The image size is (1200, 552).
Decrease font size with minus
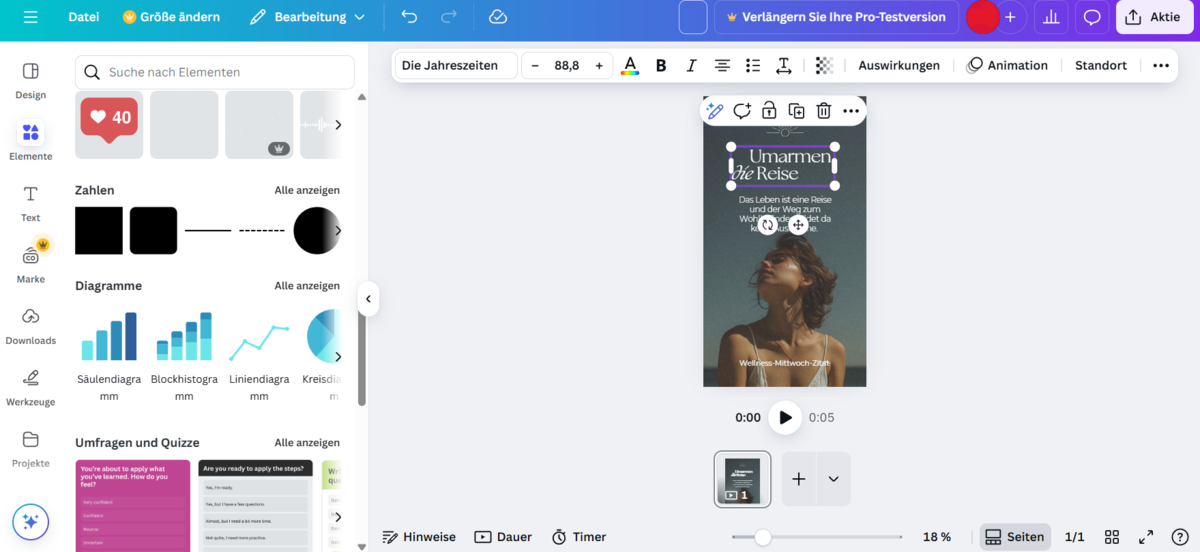pos(535,66)
